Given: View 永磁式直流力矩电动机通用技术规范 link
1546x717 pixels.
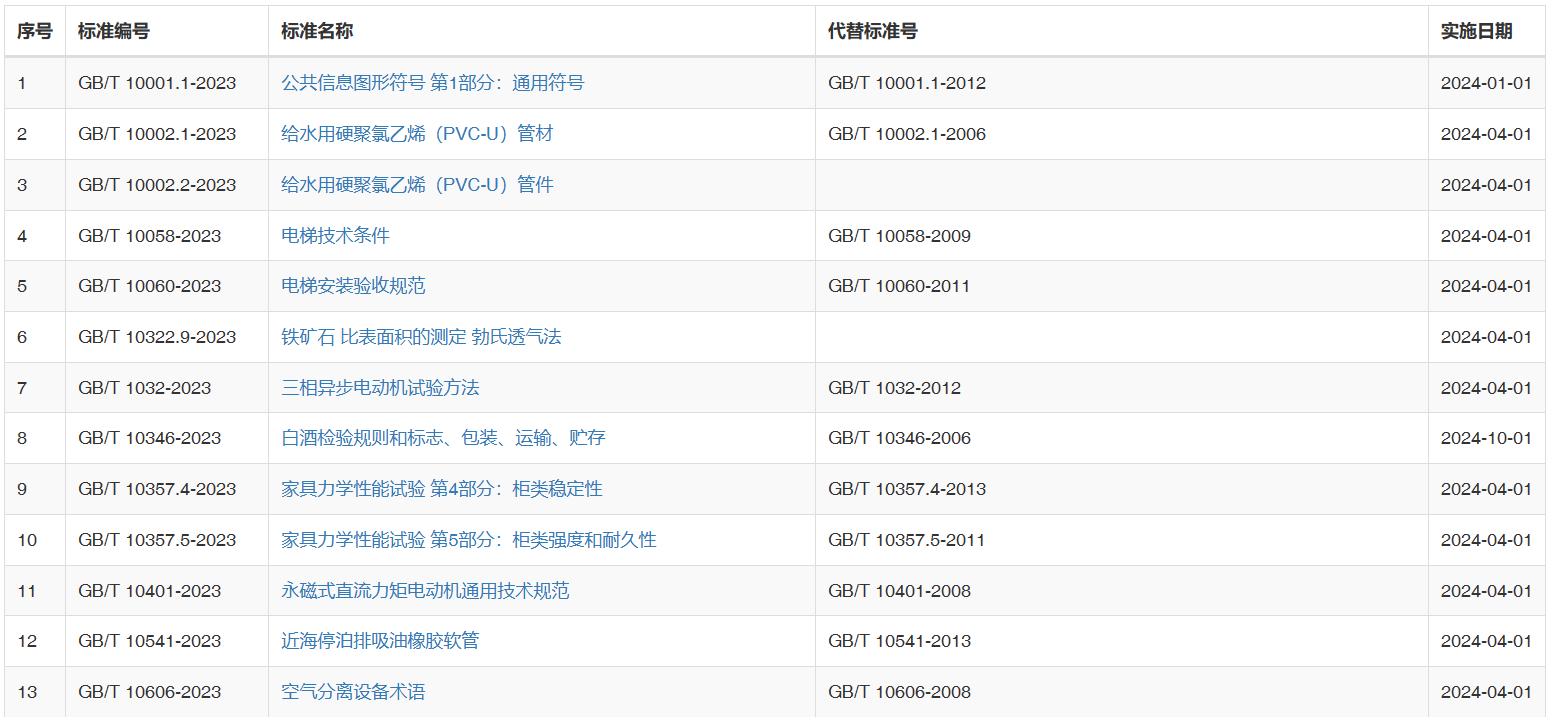Looking at the screenshot, I should coord(425,591).
